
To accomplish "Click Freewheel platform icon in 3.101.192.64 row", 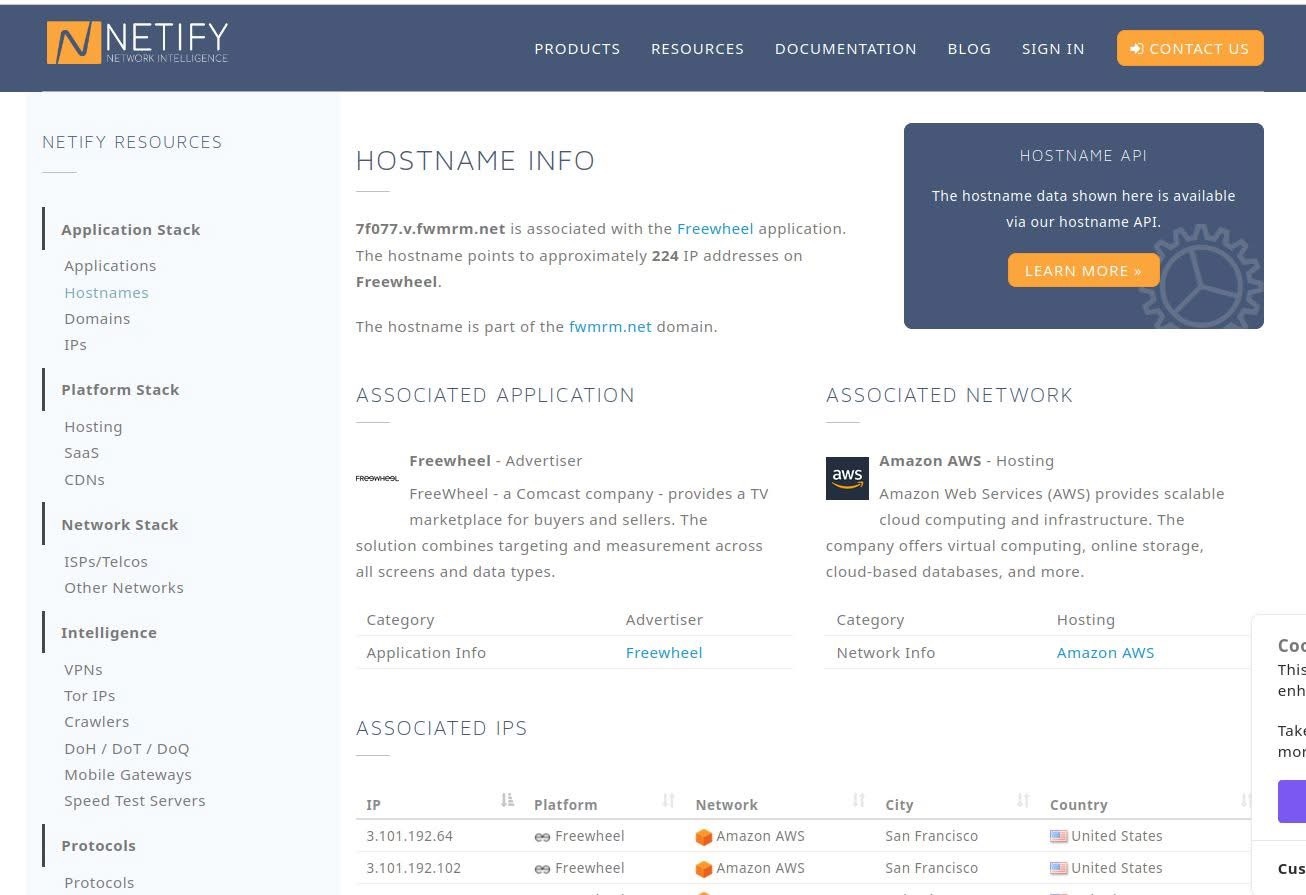I will point(542,837).
